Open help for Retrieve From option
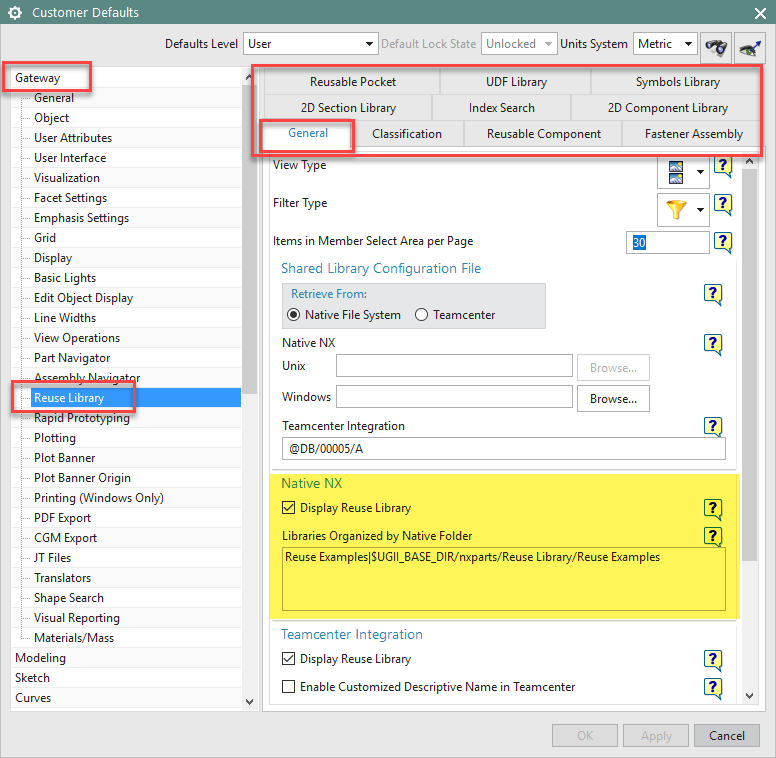 (x=713, y=295)
